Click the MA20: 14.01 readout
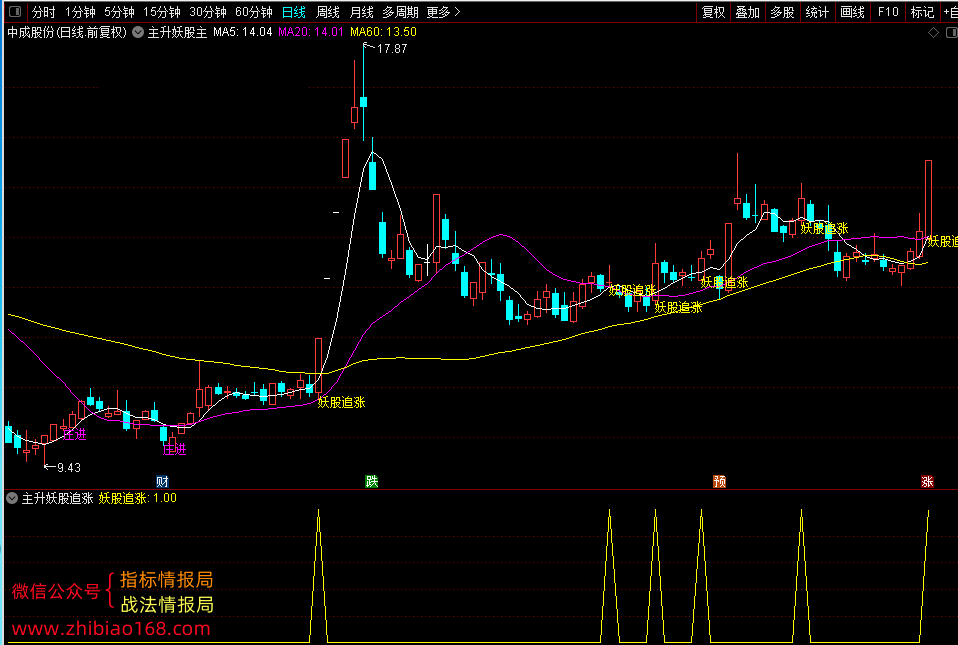958x645 pixels. (x=311, y=32)
